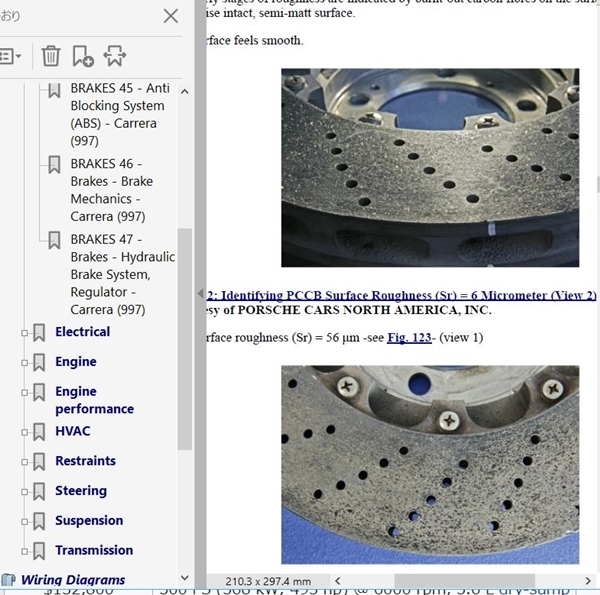This screenshot has width=600, height=595.
Task: Collapse the navigation pane with the arrow handle
Action: tap(200, 293)
